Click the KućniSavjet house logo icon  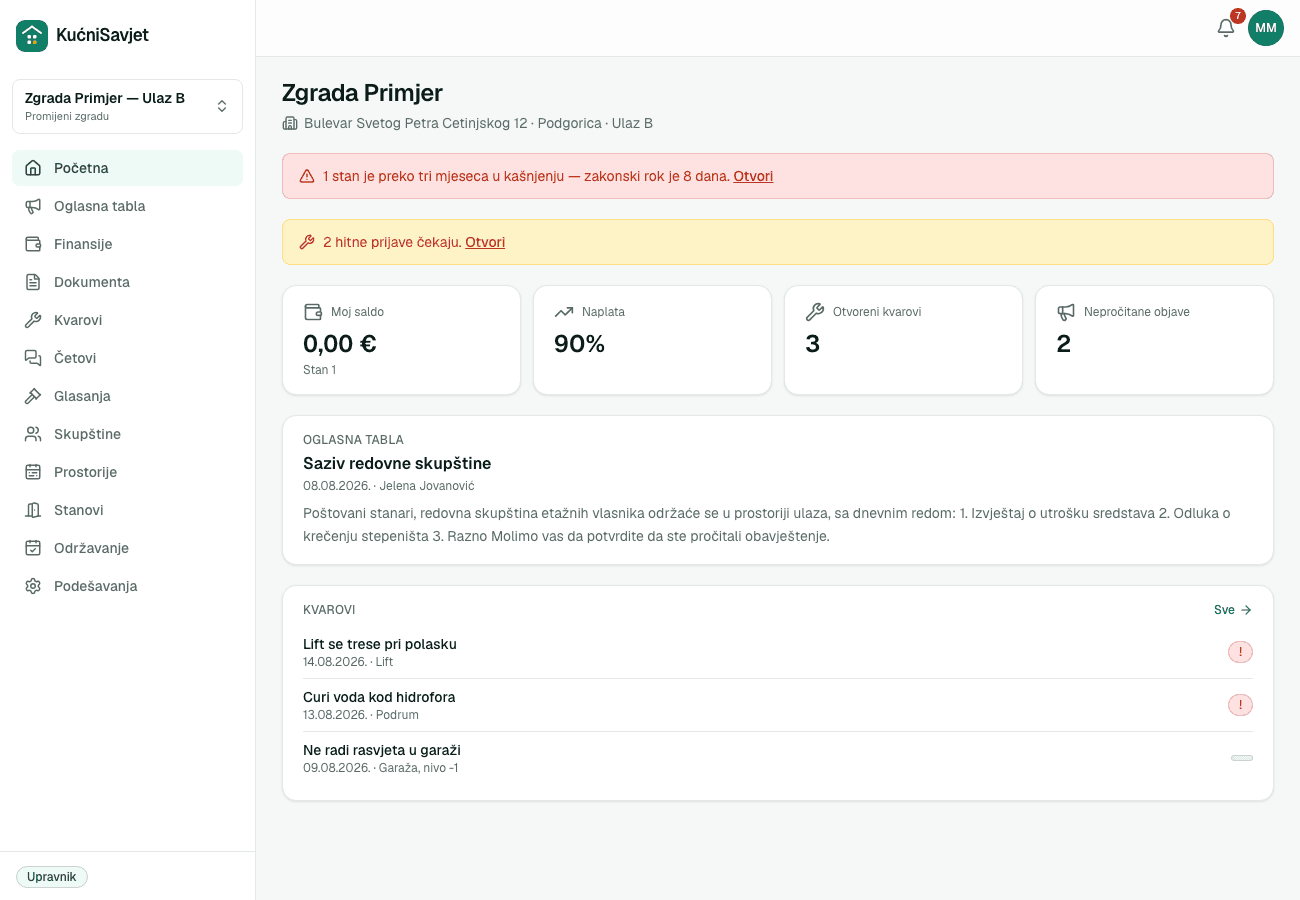click(x=32, y=36)
